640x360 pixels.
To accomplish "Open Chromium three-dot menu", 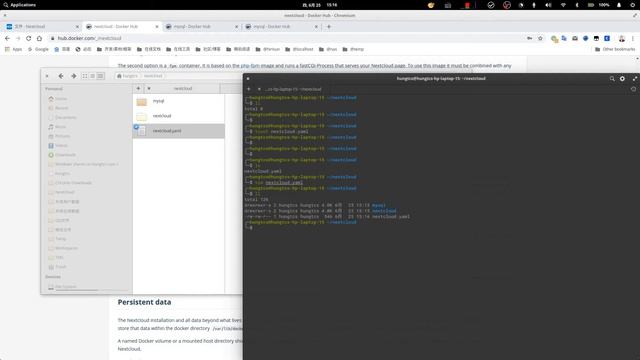I will 633,38.
